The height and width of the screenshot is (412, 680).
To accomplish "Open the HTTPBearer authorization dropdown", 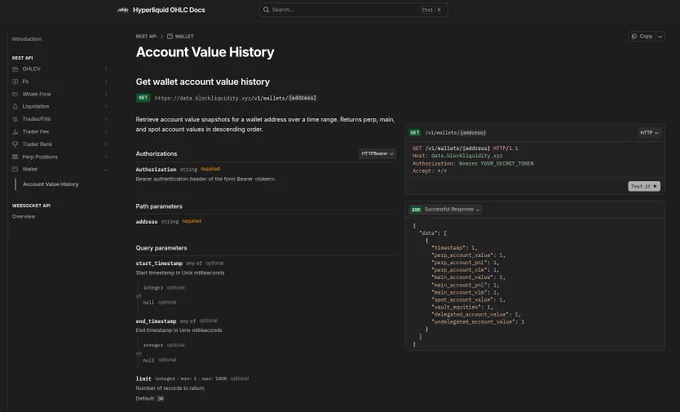I will [377, 154].
